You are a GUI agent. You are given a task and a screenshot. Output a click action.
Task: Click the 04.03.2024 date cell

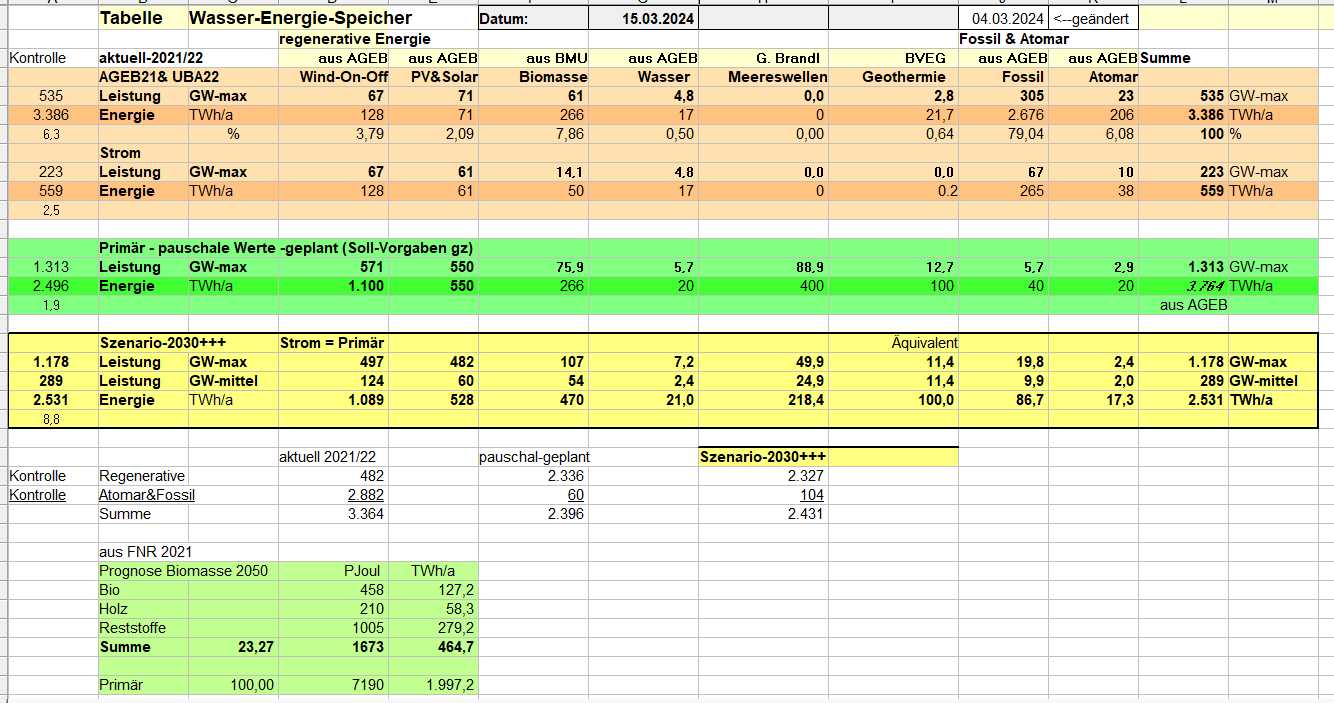click(x=1005, y=19)
